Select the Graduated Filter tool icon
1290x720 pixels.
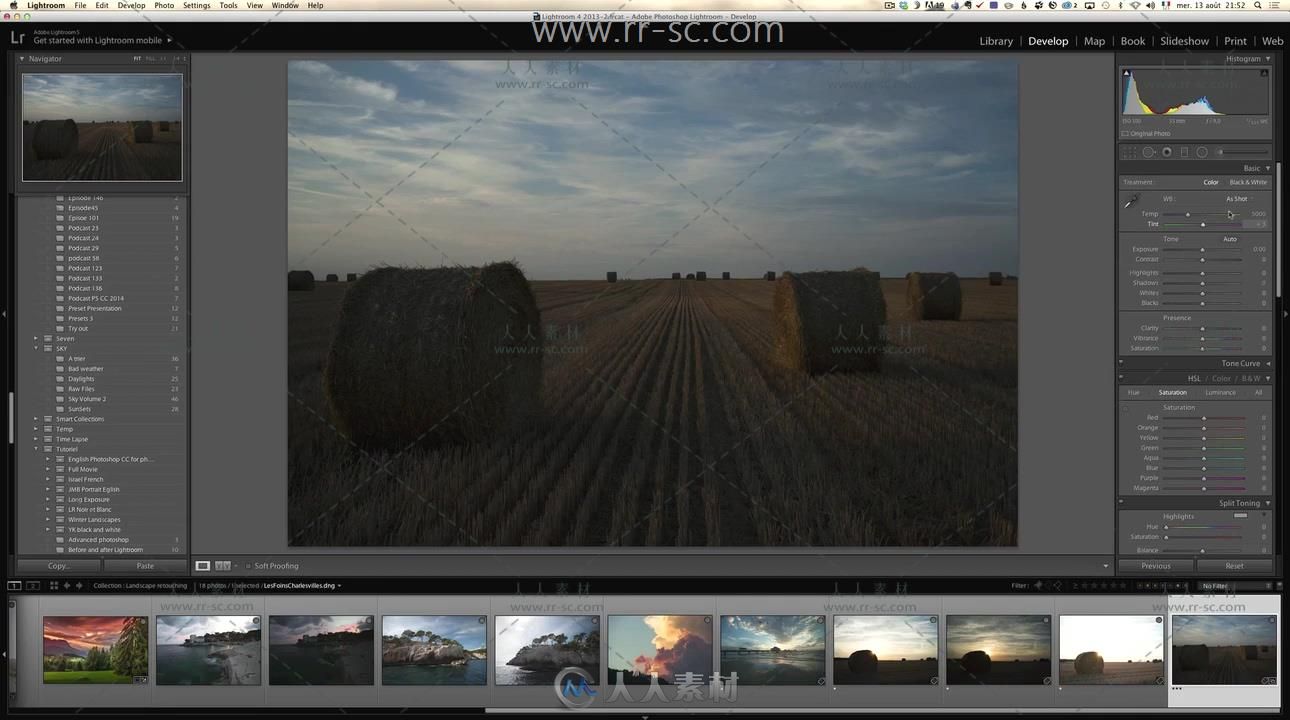(1184, 152)
